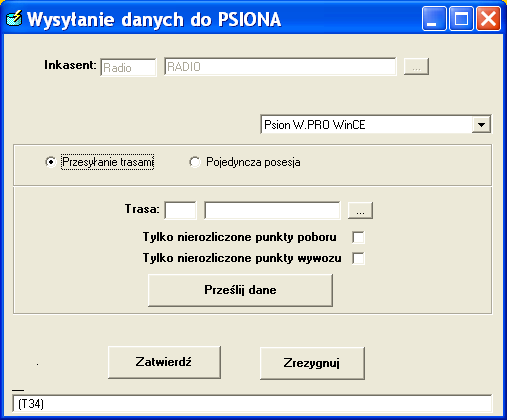Click the Inkasent name field showing RADIO
The width and height of the screenshot is (507, 420).
[x=280, y=66]
